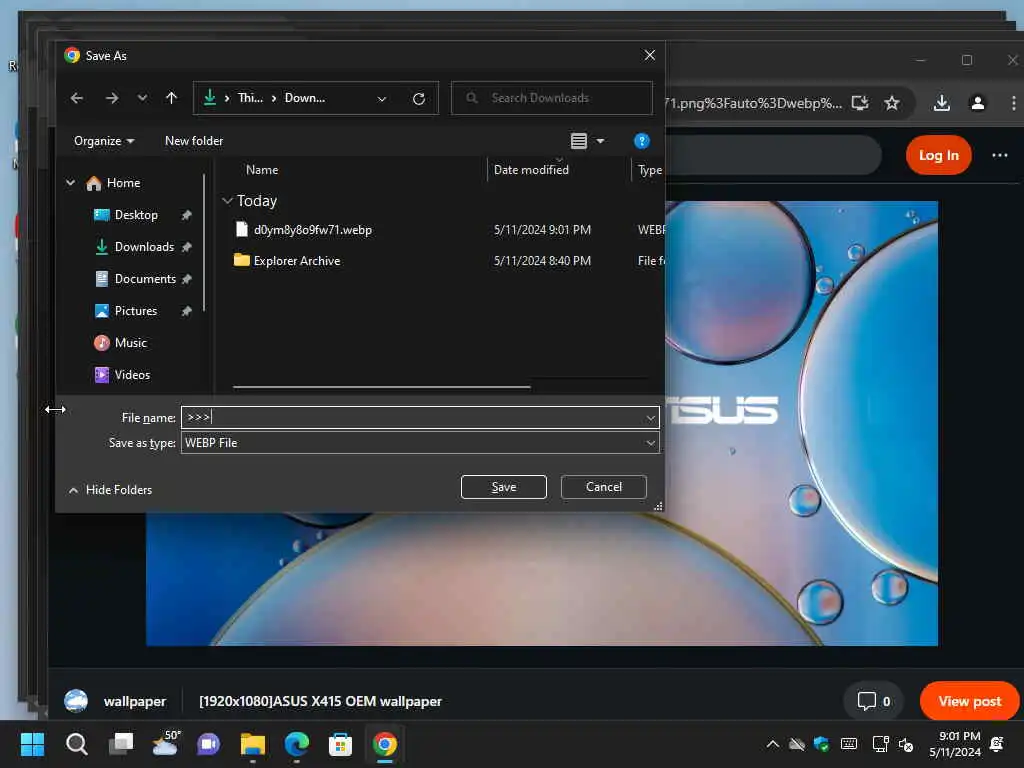Click the Save button

504,487
